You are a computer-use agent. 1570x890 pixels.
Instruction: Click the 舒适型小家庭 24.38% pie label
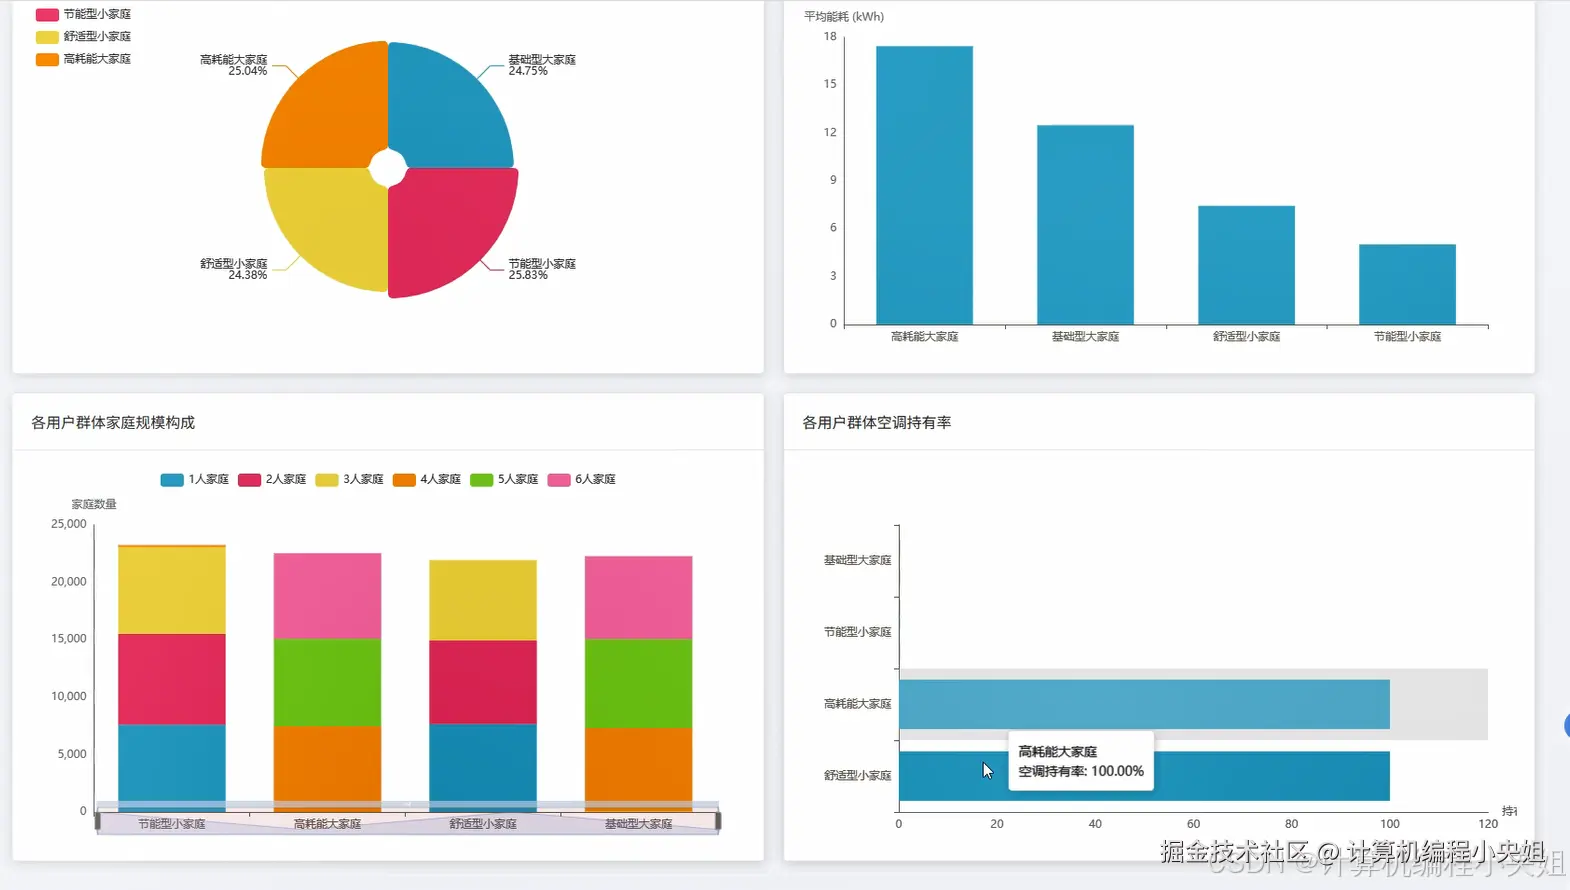pos(234,269)
